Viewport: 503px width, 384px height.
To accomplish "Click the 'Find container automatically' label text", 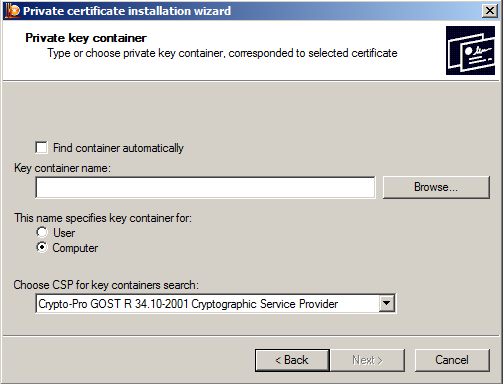I will (118, 148).
